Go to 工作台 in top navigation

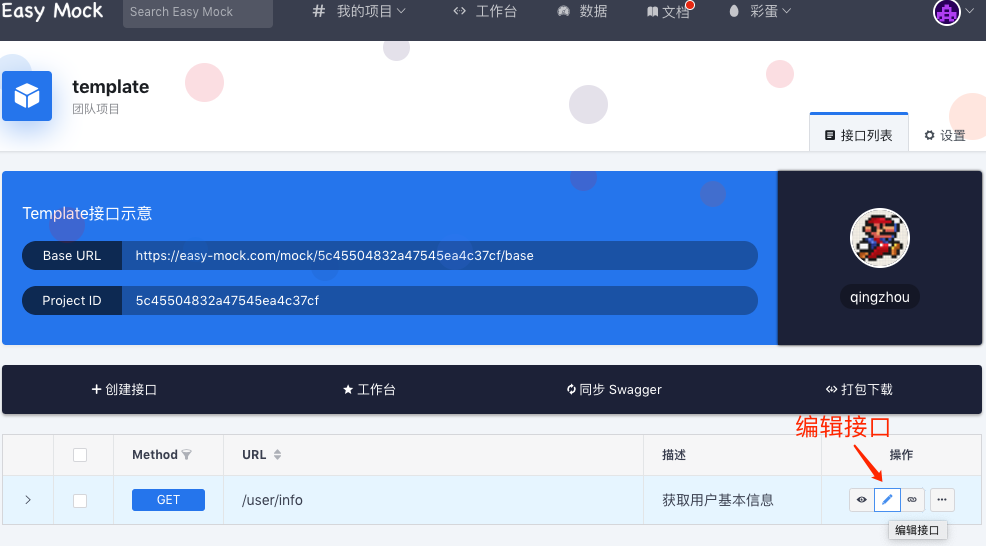point(485,11)
